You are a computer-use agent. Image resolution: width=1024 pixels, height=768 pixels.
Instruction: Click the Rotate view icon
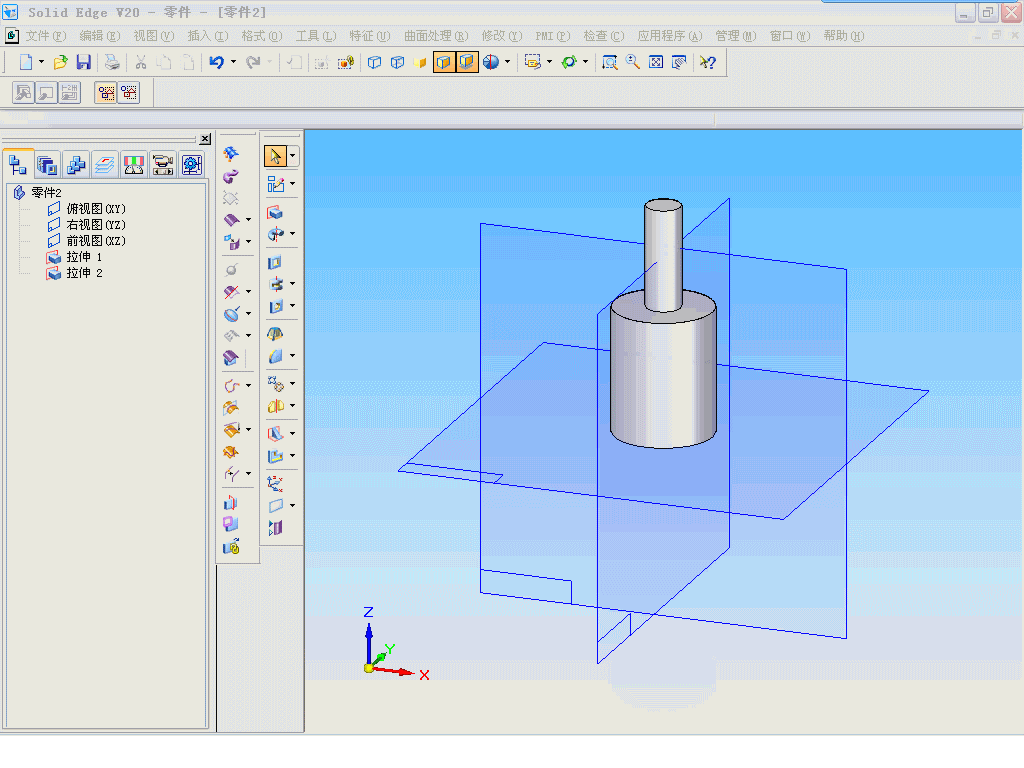[569, 62]
